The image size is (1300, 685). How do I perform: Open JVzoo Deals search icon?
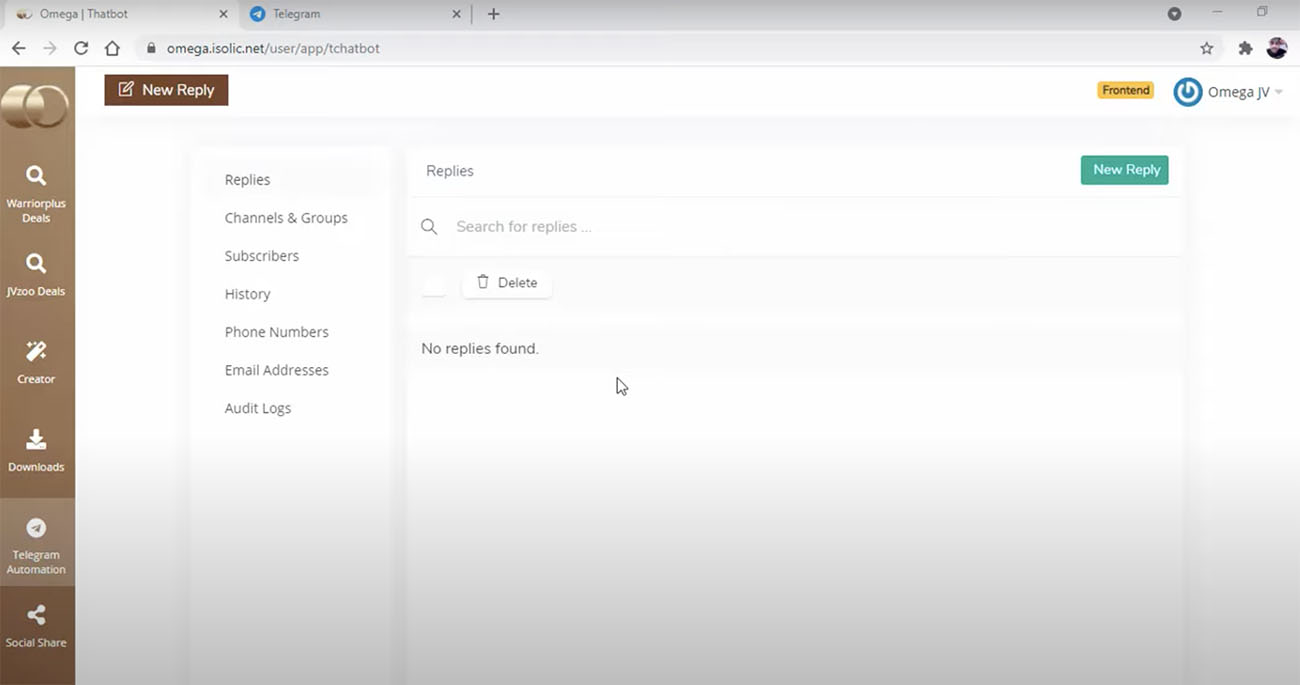tap(36, 263)
